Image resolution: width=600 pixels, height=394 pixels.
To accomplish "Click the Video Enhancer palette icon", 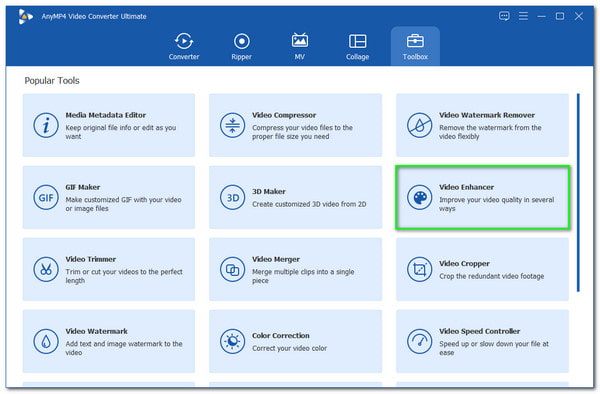I will click(x=419, y=197).
